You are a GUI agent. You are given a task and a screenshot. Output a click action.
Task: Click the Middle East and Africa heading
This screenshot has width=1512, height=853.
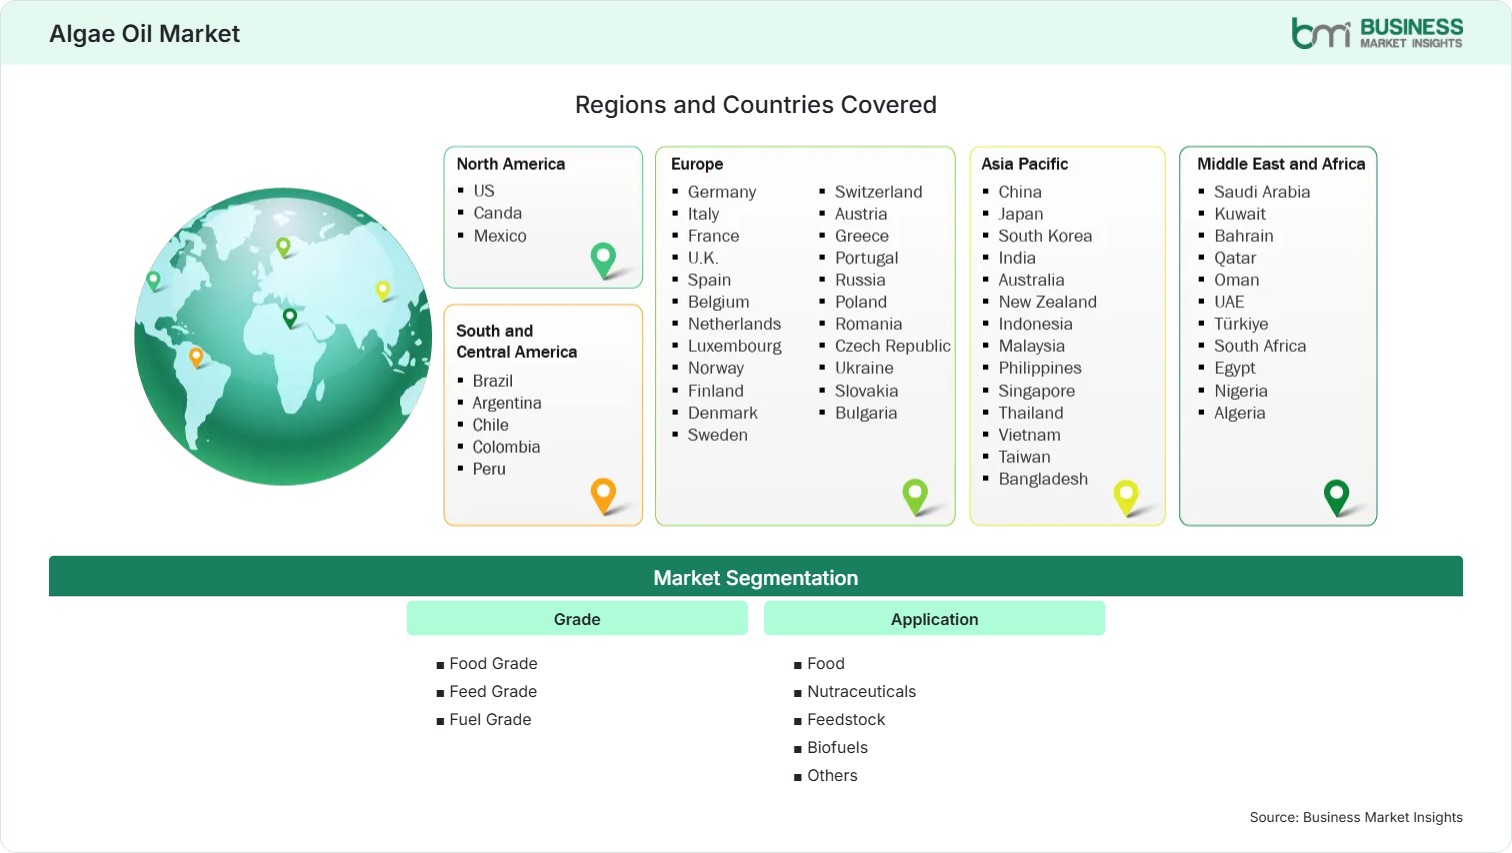1281,164
